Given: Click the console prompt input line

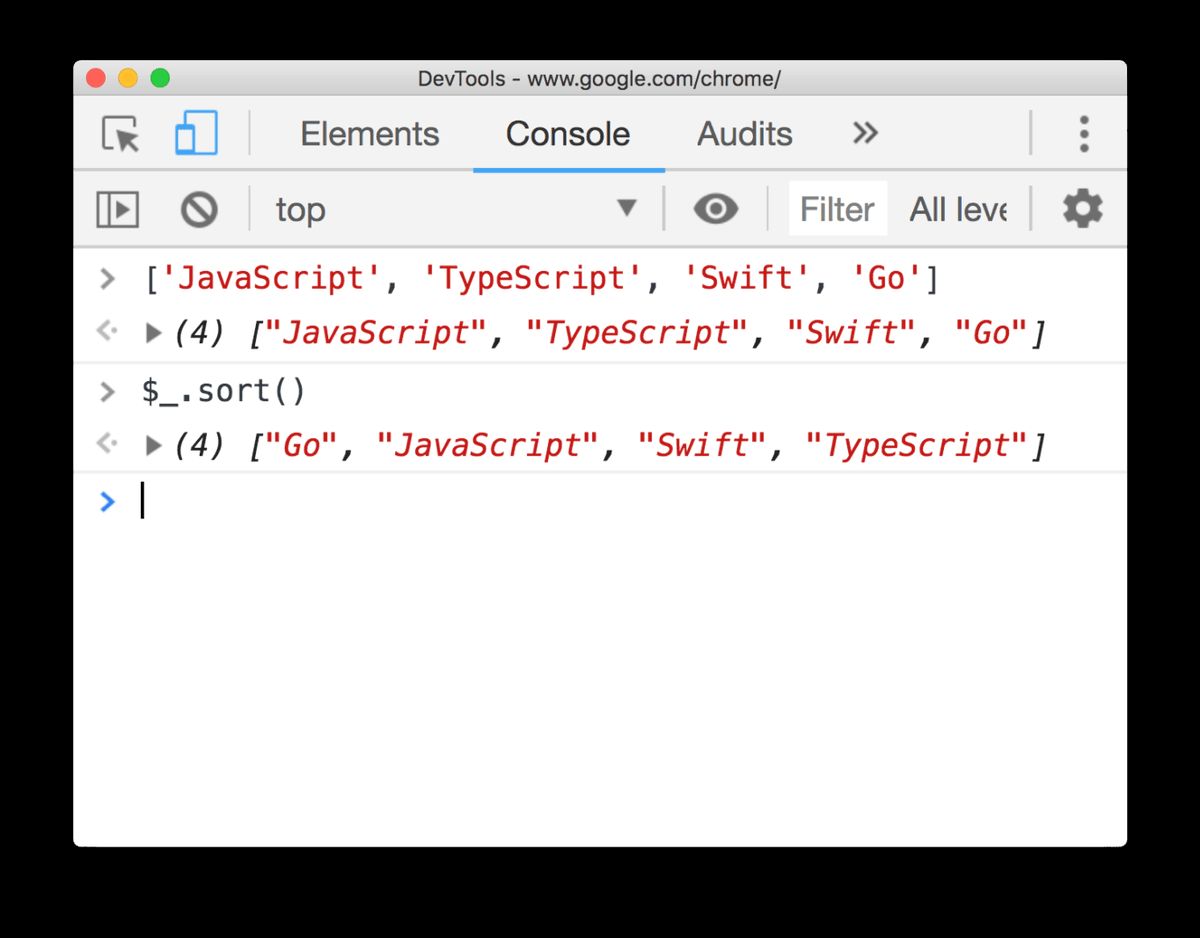Looking at the screenshot, I should pos(600,501).
